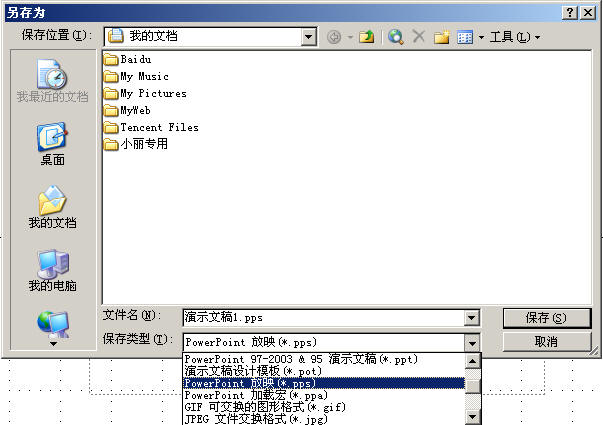The image size is (603, 425).
Task: Select the 小丽专用 folder
Action: [x=136, y=144]
